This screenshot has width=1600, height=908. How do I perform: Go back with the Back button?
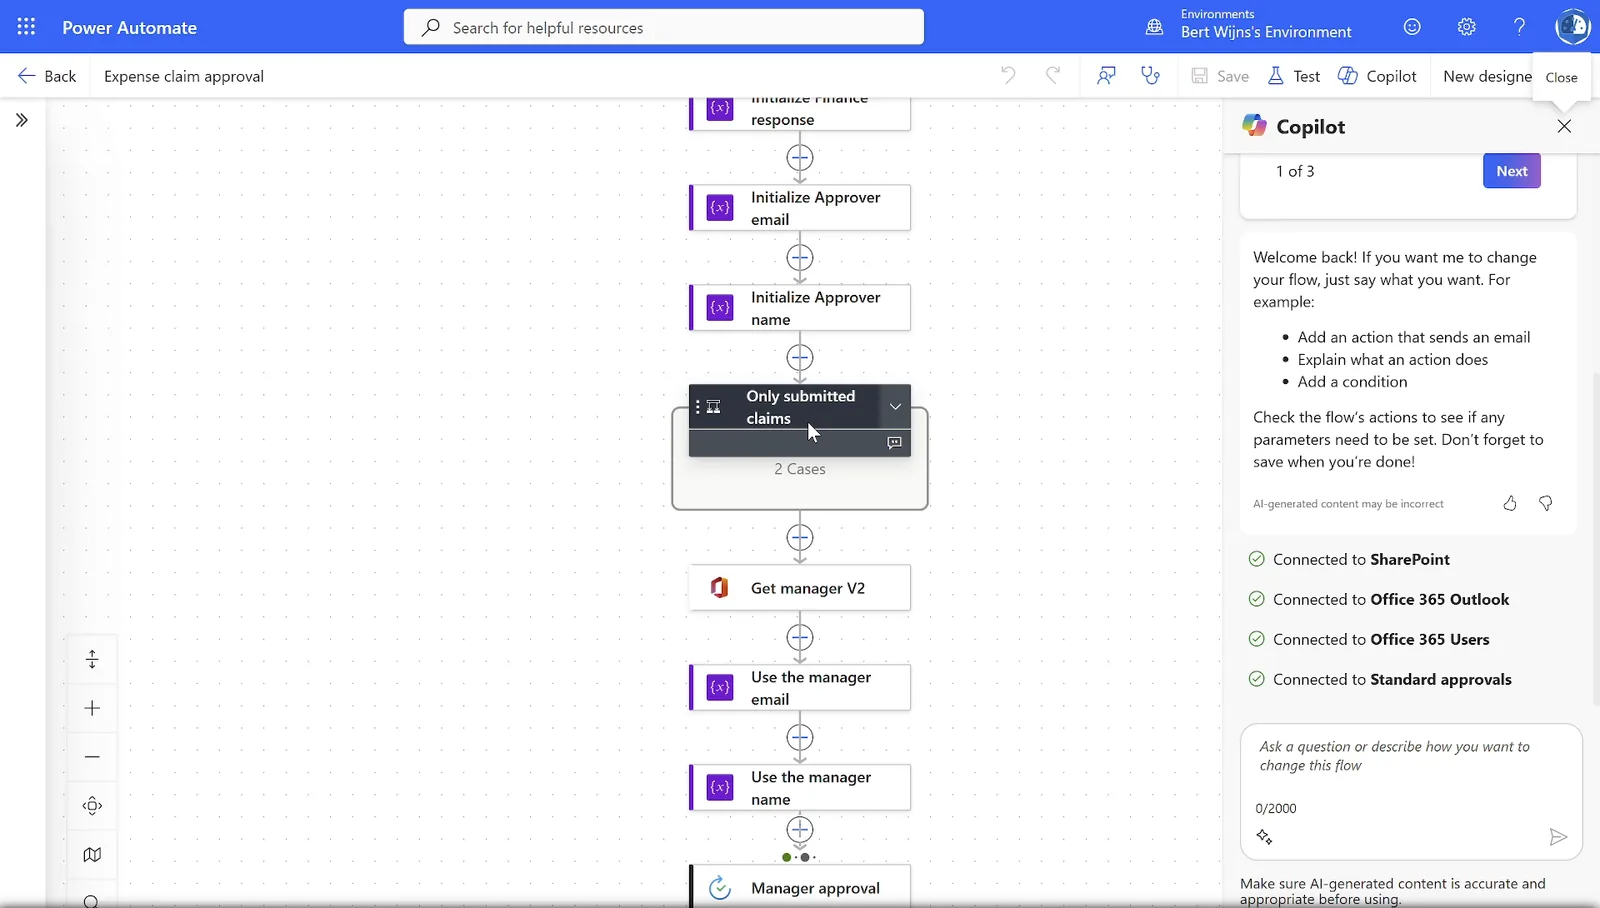[x=47, y=76]
